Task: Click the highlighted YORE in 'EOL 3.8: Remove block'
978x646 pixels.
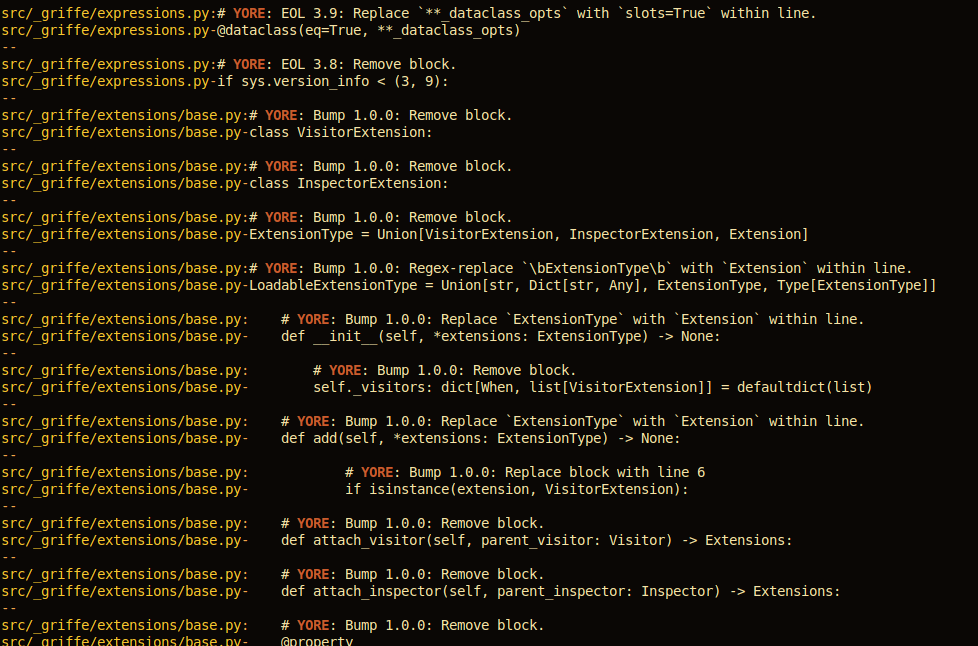Action: coord(249,64)
